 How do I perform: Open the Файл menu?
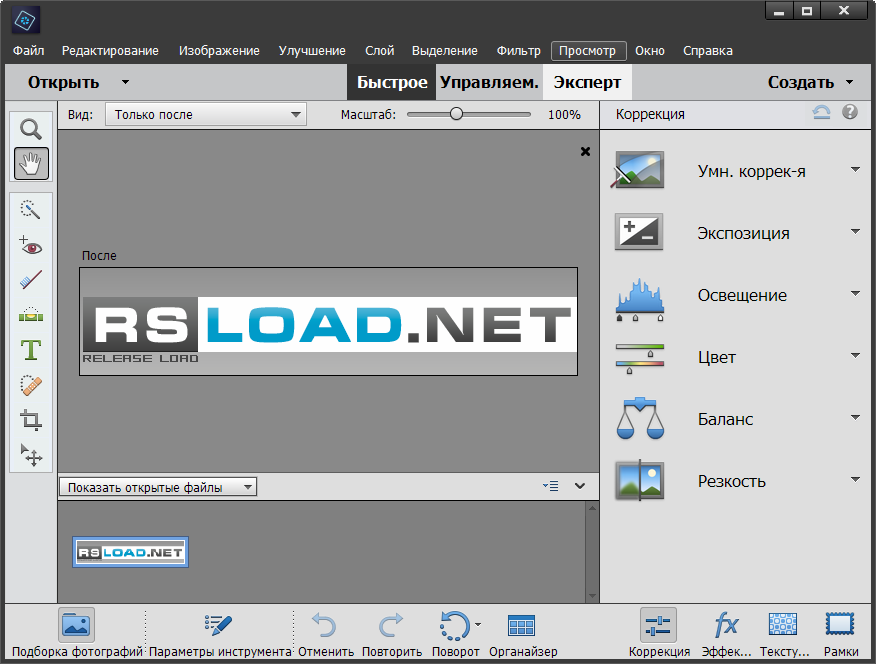click(x=28, y=51)
